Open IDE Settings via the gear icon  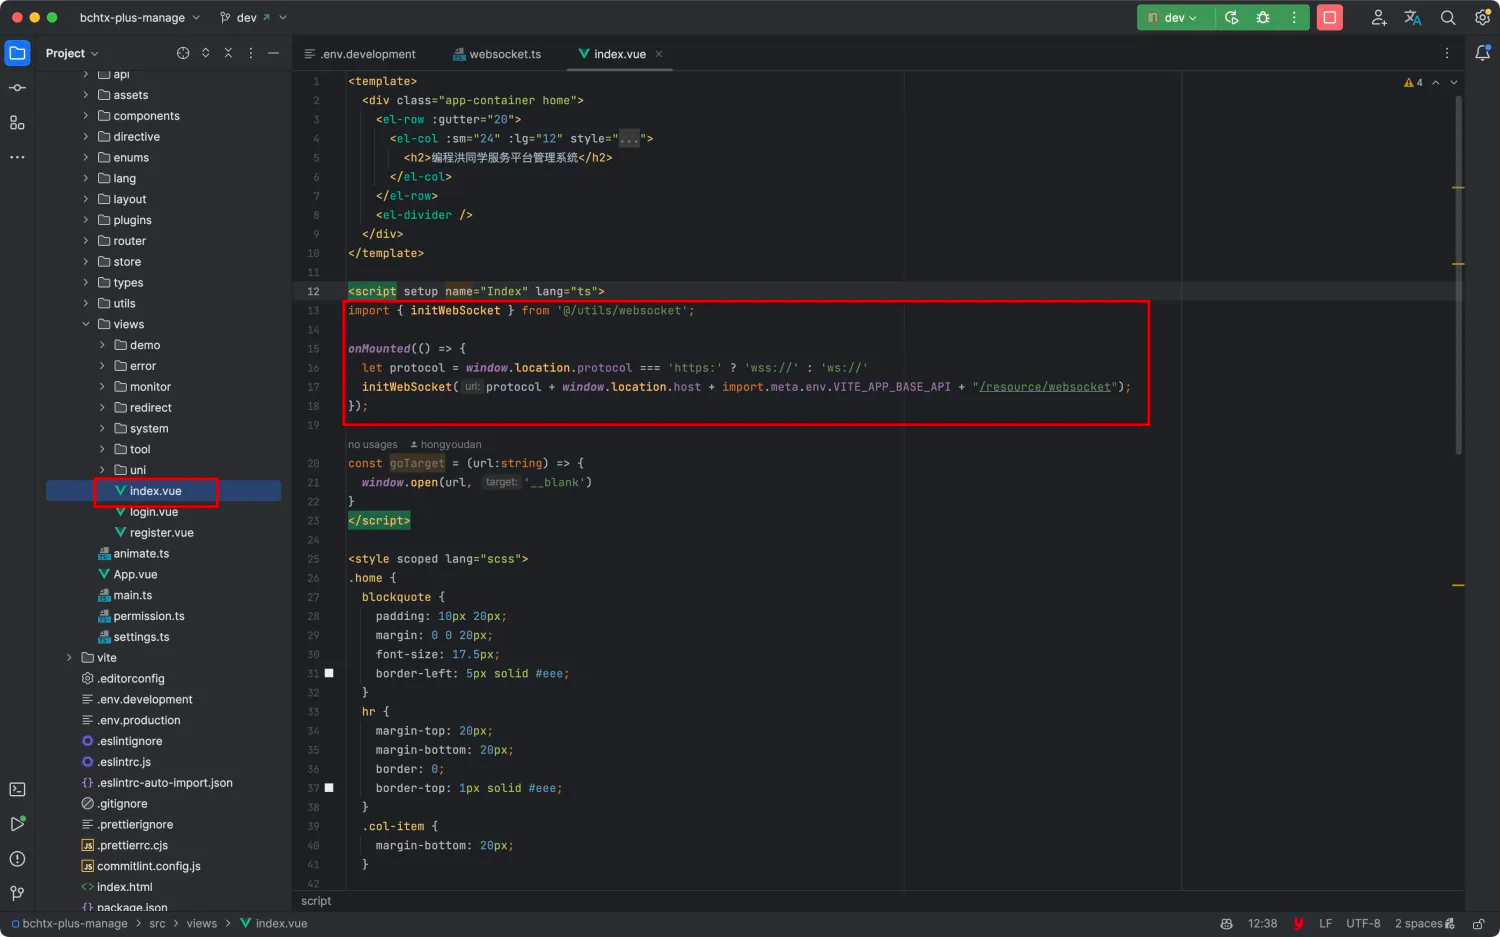(1483, 17)
